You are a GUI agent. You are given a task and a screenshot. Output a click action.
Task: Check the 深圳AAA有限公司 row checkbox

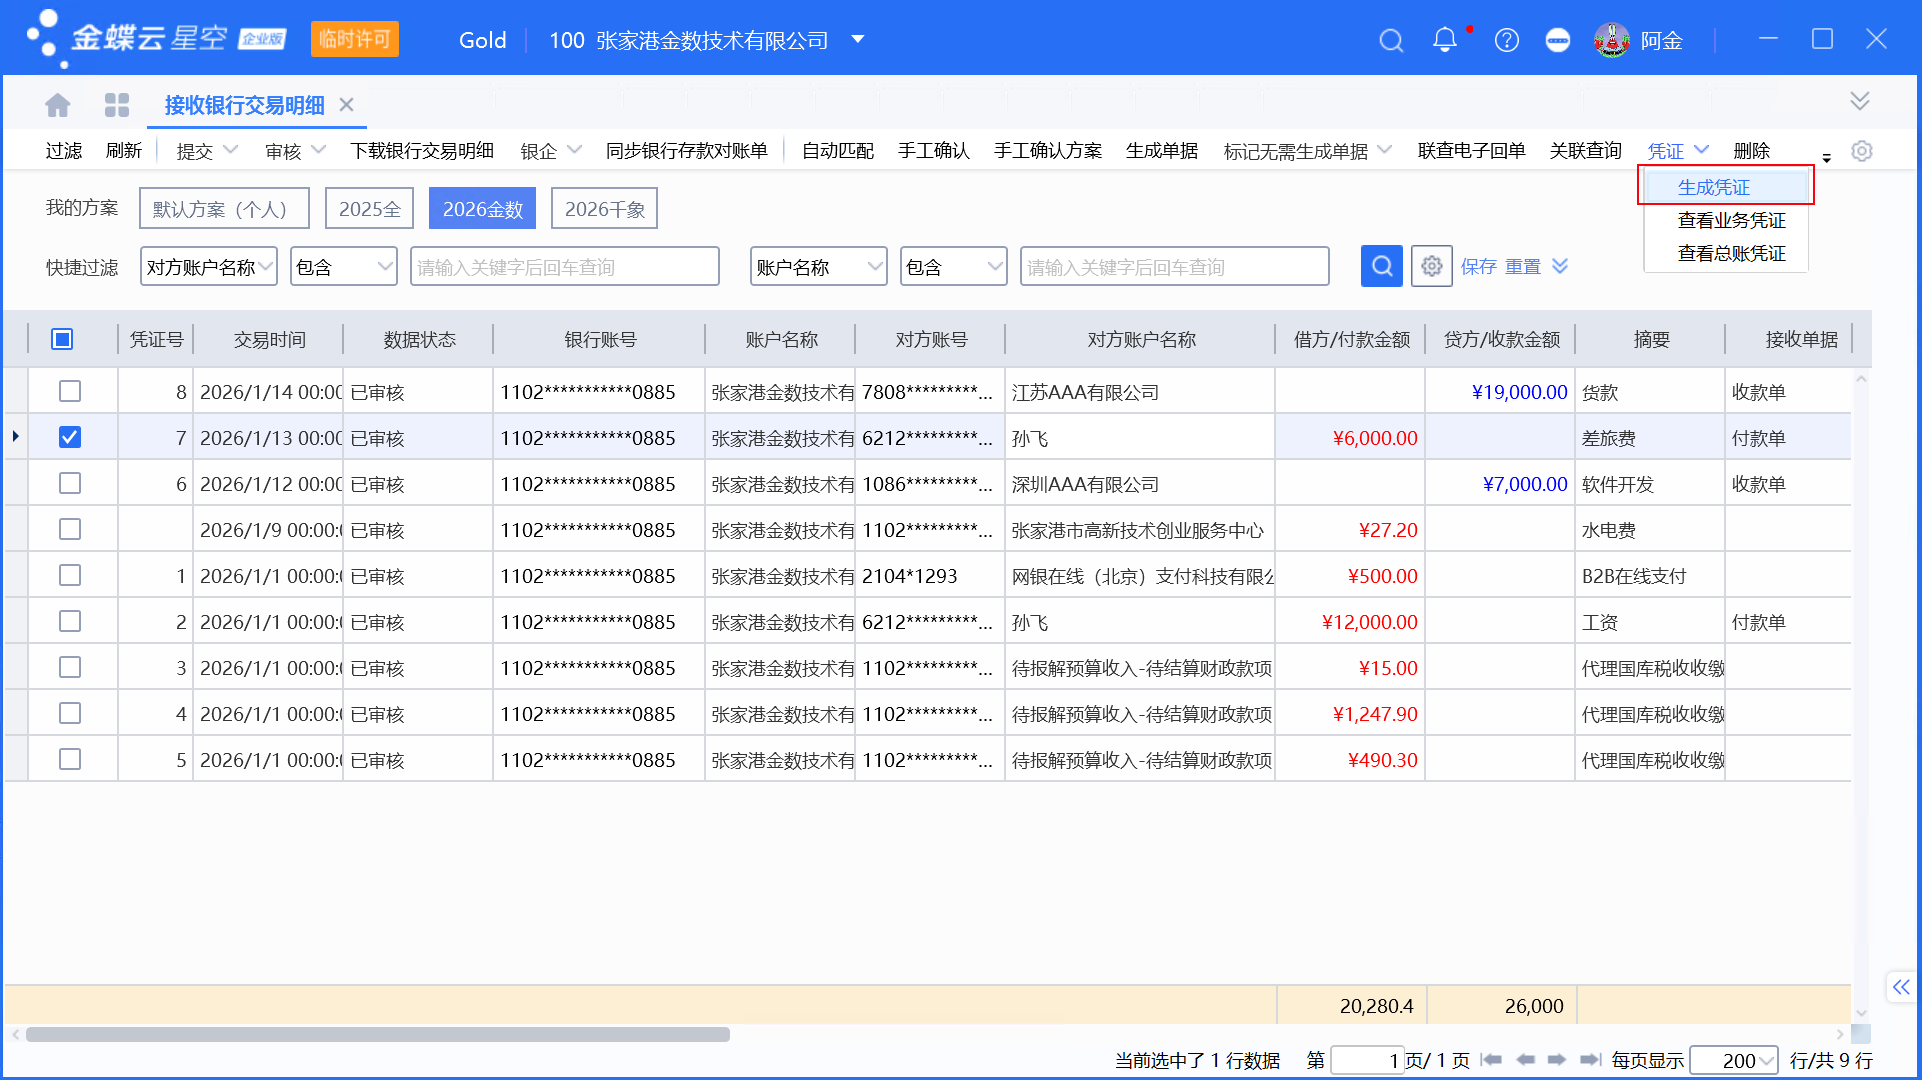pyautogui.click(x=70, y=483)
